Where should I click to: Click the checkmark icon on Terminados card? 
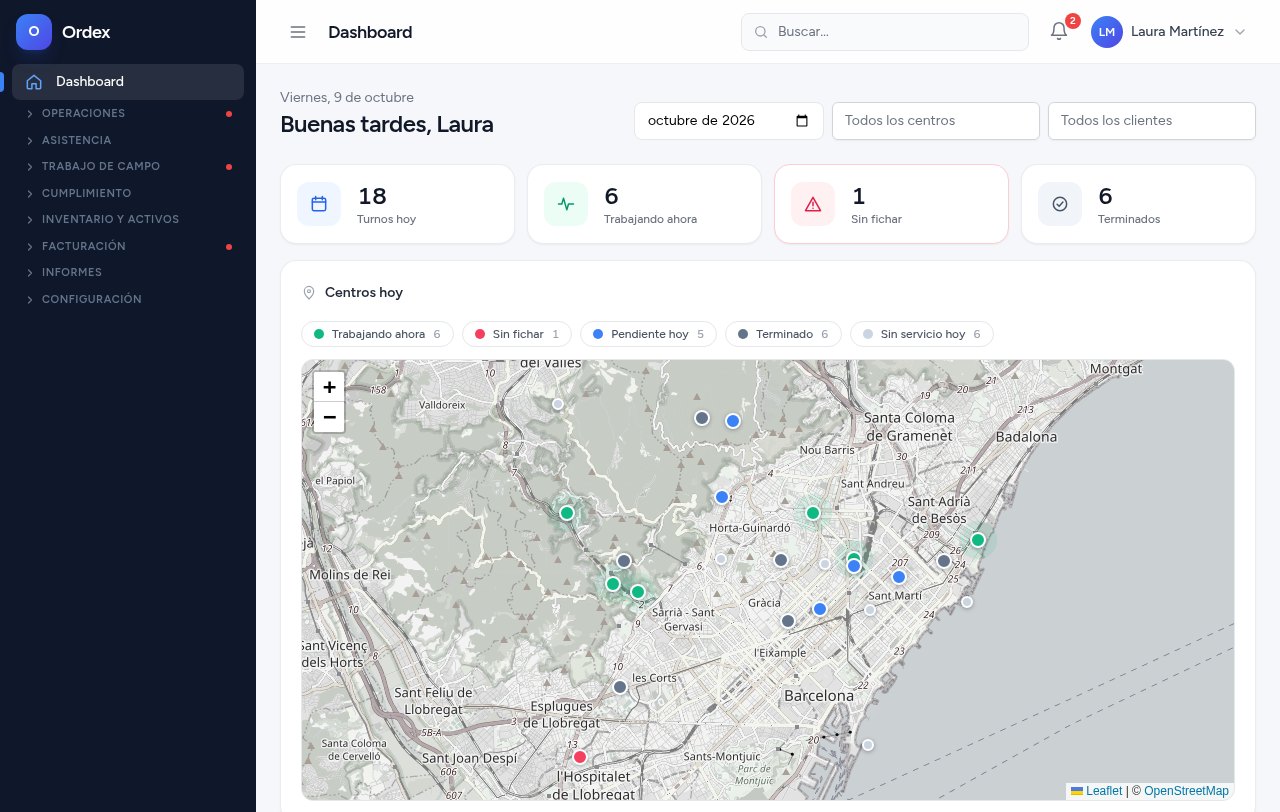[x=1060, y=204]
